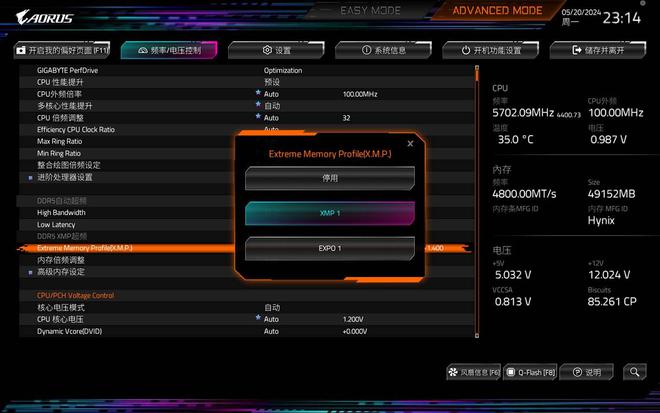This screenshot has width=660, height=413.
Task: Click the +0.000V DVID value
Action: [354, 331]
